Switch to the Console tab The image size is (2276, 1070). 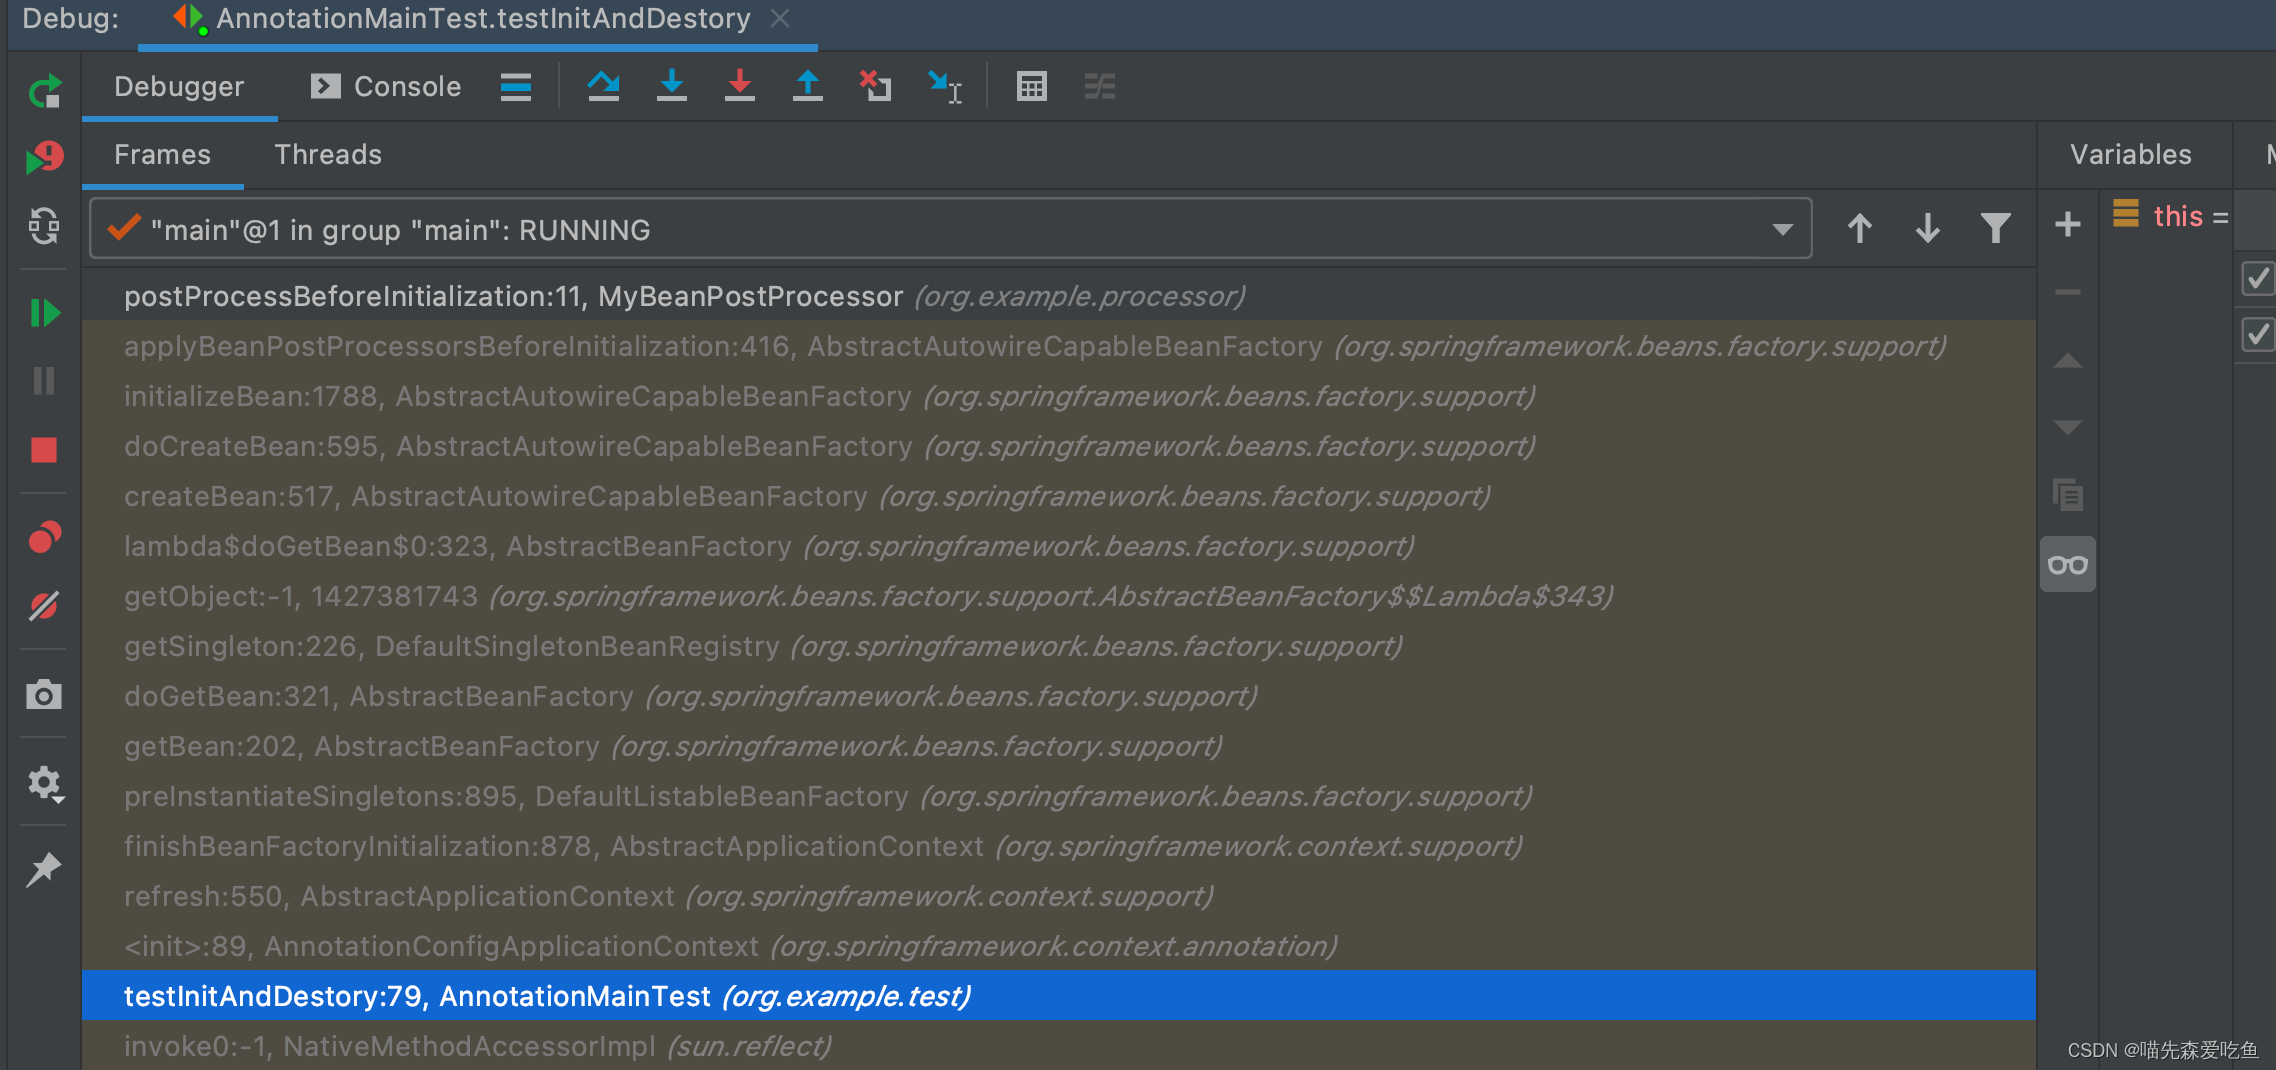(386, 87)
